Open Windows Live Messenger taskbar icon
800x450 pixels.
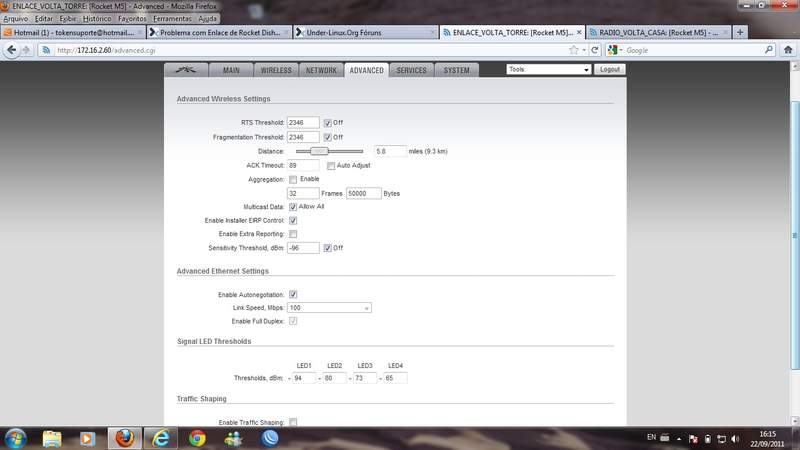(x=234, y=438)
